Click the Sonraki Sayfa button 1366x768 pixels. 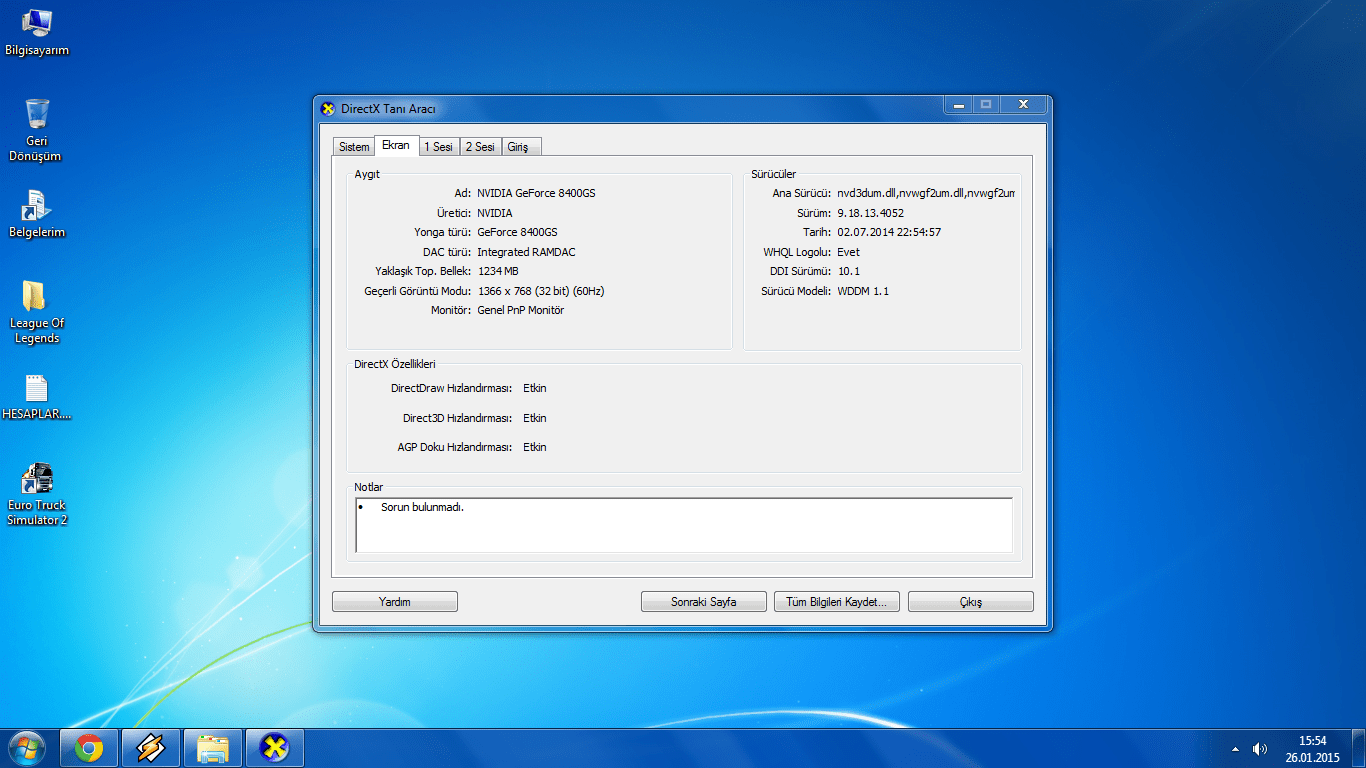pyautogui.click(x=704, y=602)
